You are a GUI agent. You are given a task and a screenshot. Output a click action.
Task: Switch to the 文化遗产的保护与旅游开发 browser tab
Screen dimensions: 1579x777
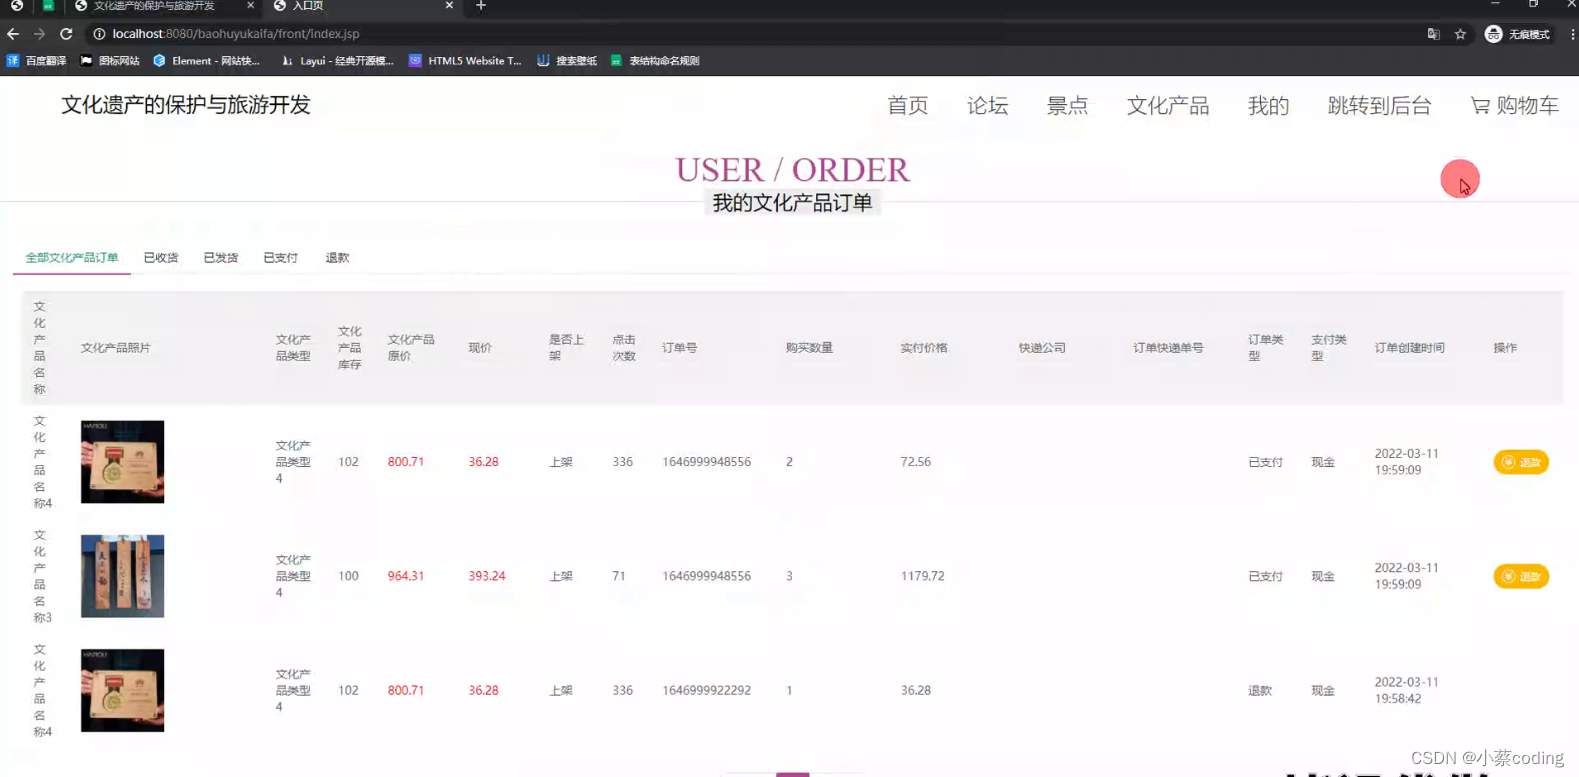click(x=154, y=6)
